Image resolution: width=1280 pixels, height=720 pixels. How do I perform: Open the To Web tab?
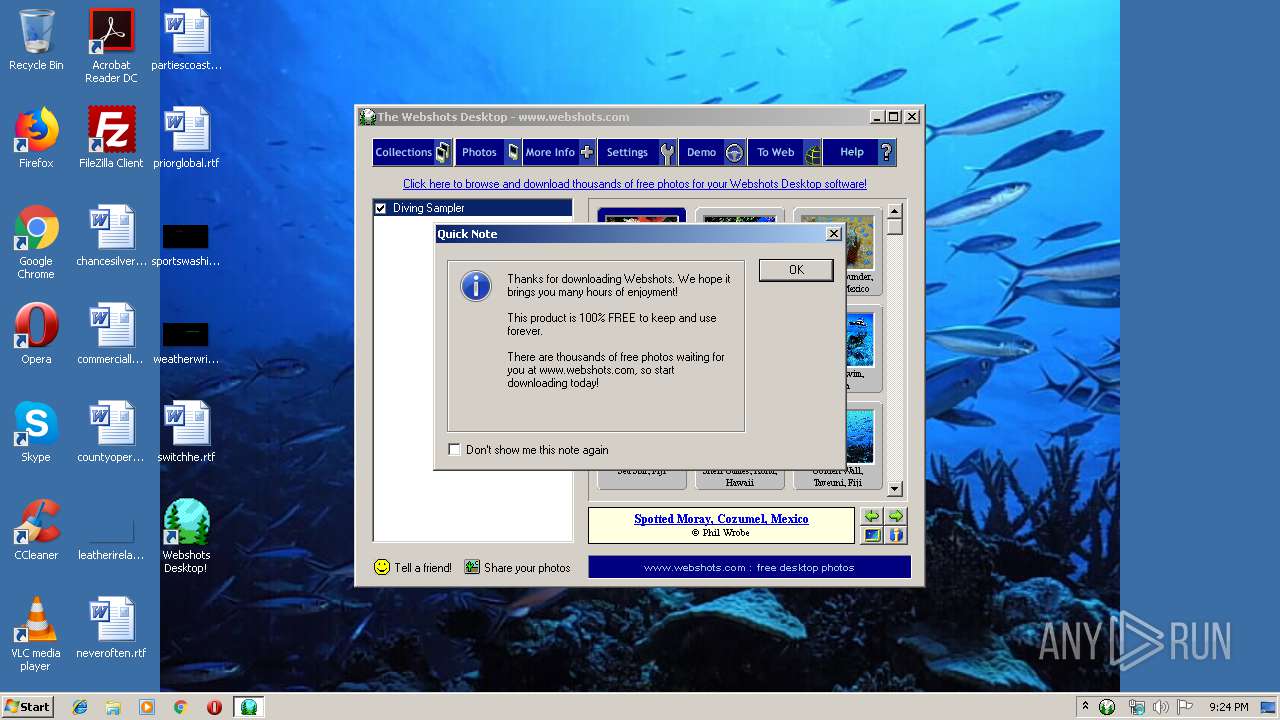[785, 152]
